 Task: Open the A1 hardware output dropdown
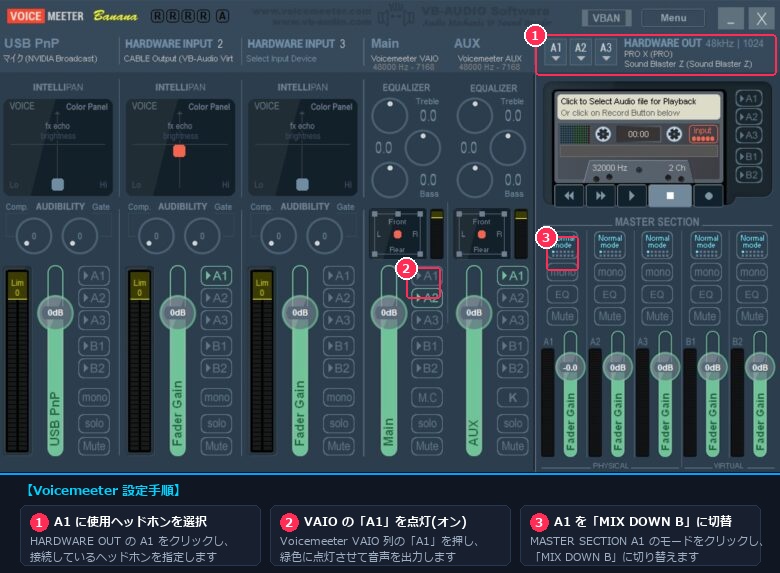pos(556,52)
